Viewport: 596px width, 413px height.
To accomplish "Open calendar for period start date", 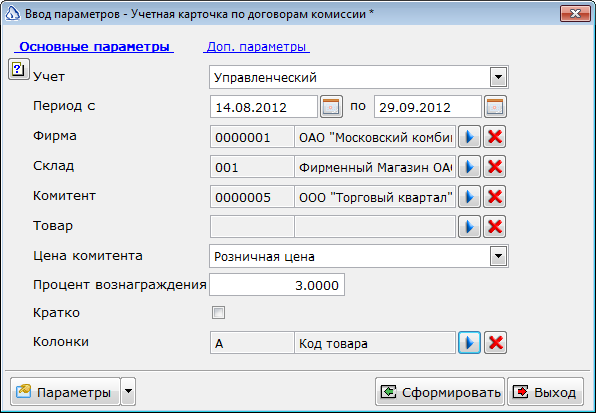I will tap(331, 107).
